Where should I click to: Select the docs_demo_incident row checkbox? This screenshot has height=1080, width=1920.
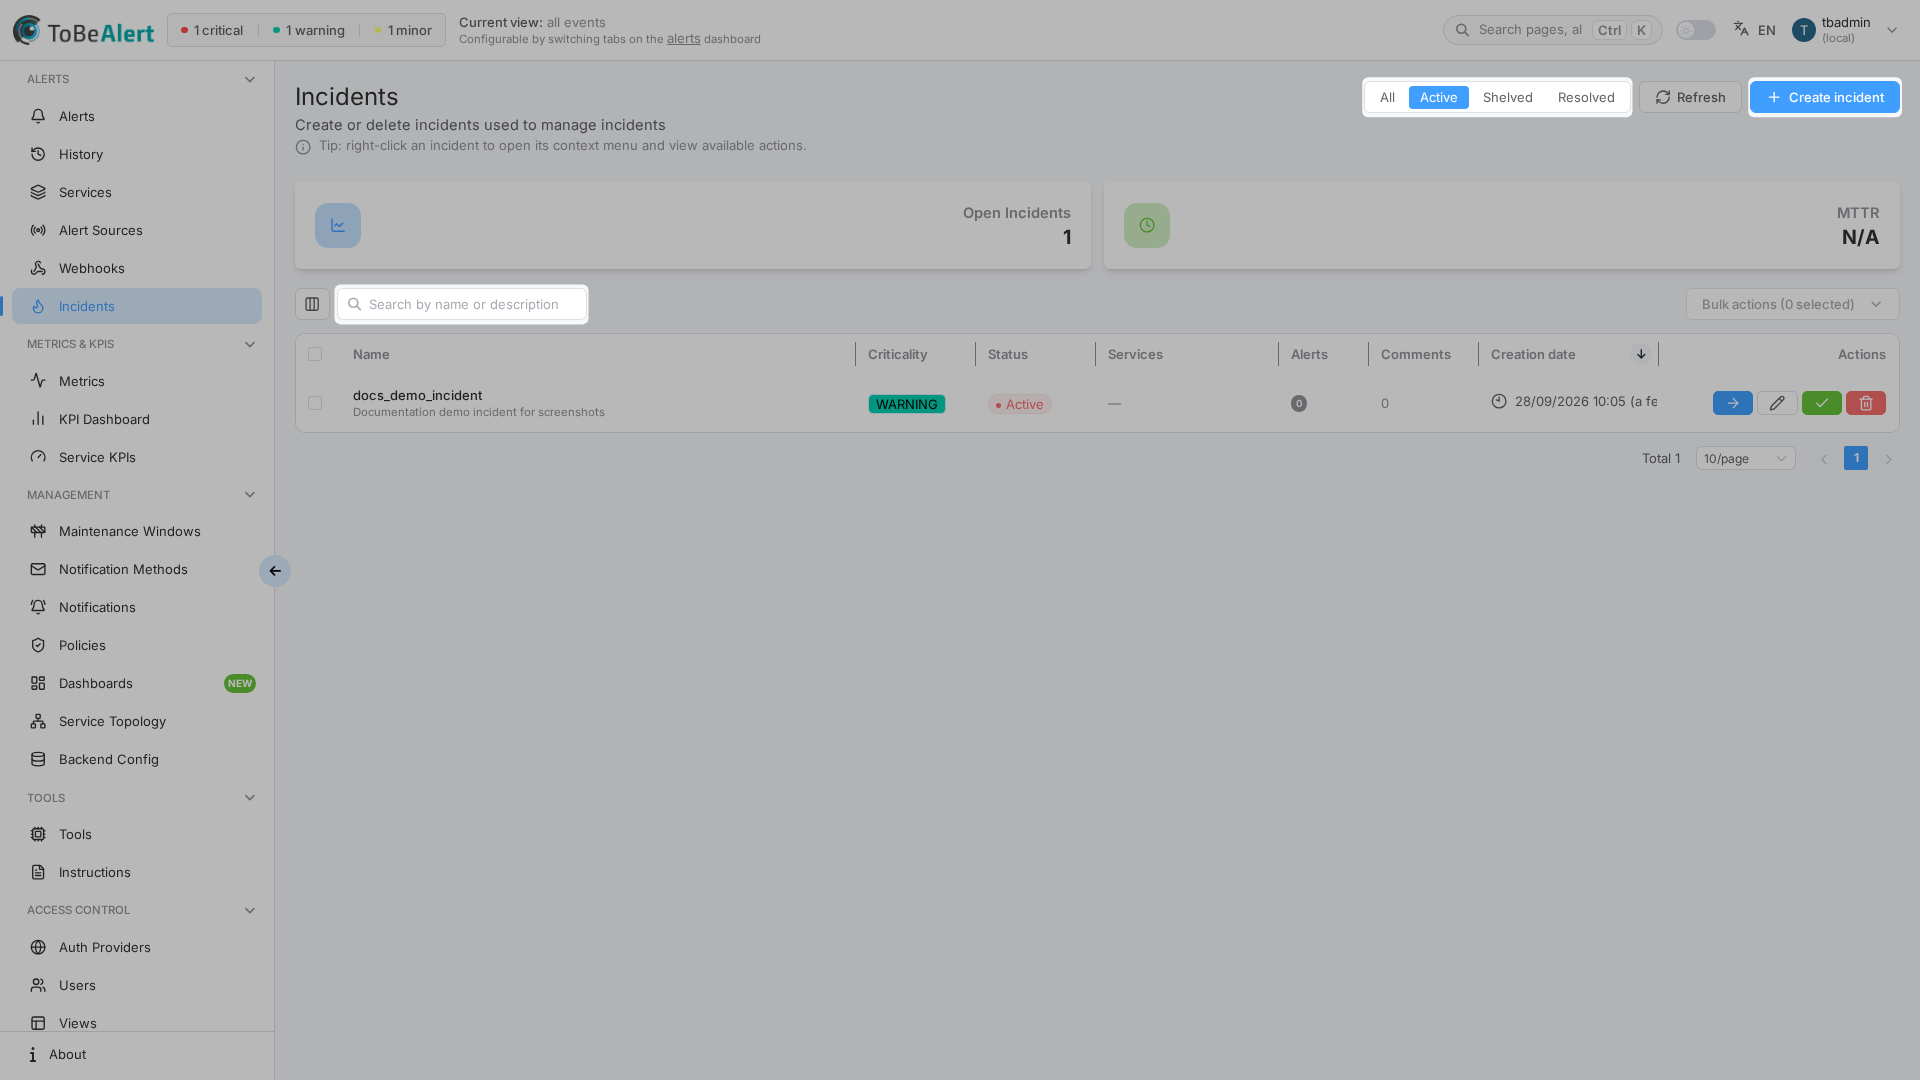tap(315, 403)
